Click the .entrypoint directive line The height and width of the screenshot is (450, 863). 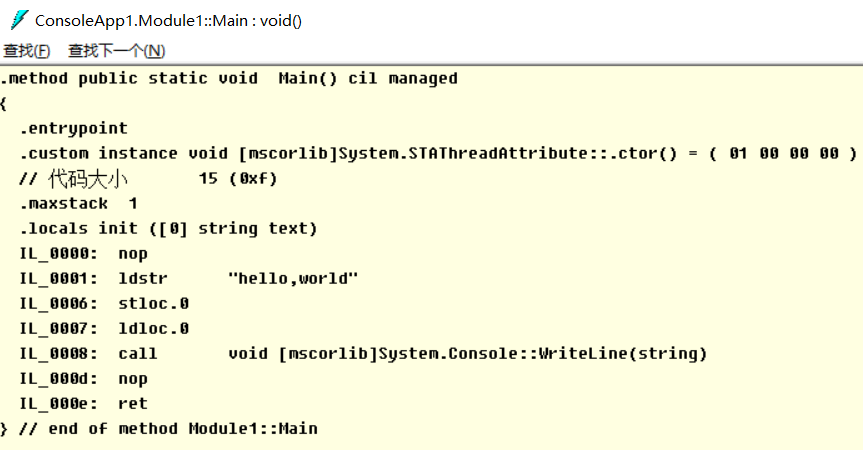point(73,129)
